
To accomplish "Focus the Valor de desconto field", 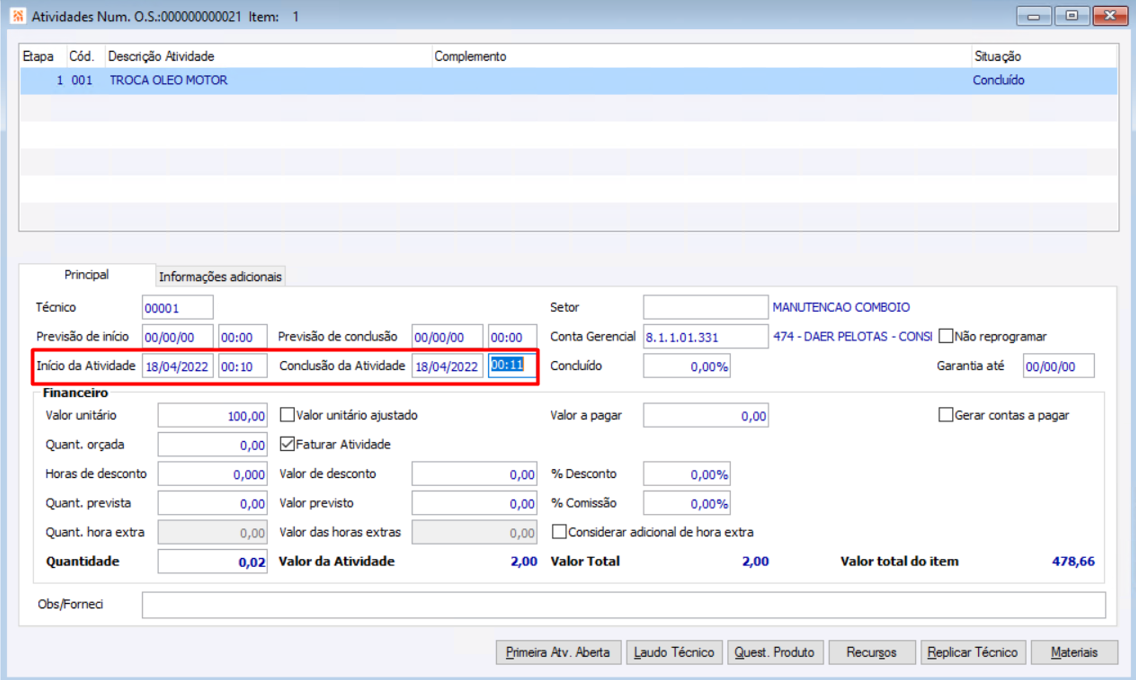I will coord(475,474).
